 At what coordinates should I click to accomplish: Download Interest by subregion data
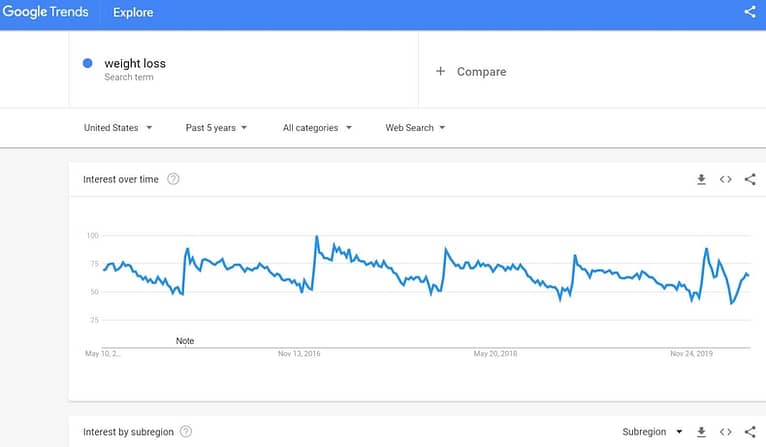pyautogui.click(x=701, y=432)
